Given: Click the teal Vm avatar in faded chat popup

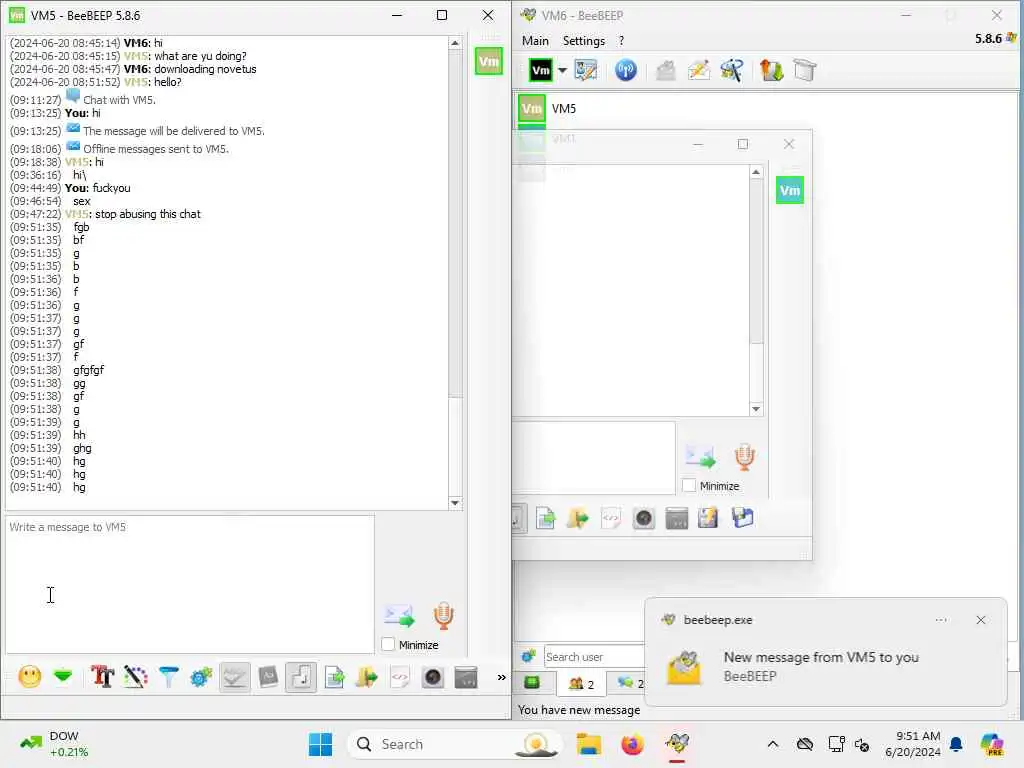Looking at the screenshot, I should click(790, 191).
